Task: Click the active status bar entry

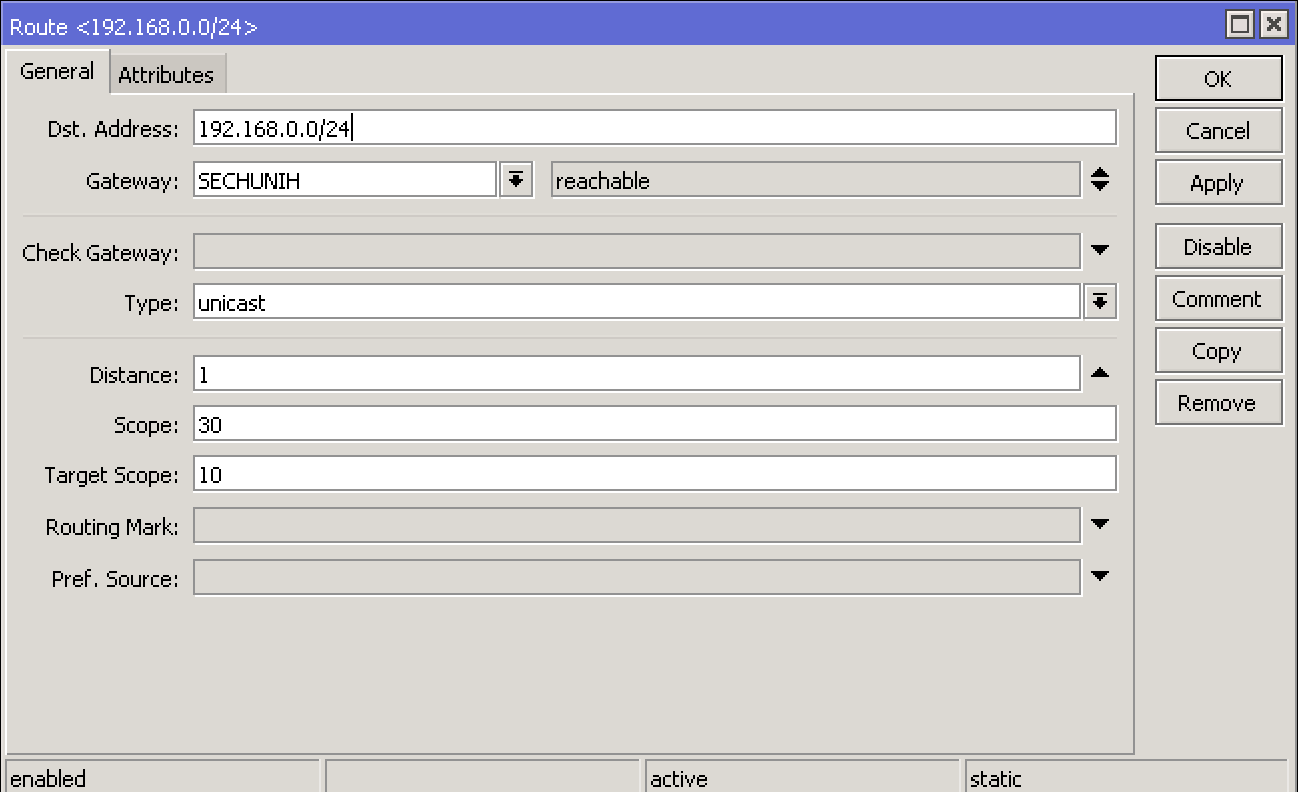Action: [x=802, y=777]
